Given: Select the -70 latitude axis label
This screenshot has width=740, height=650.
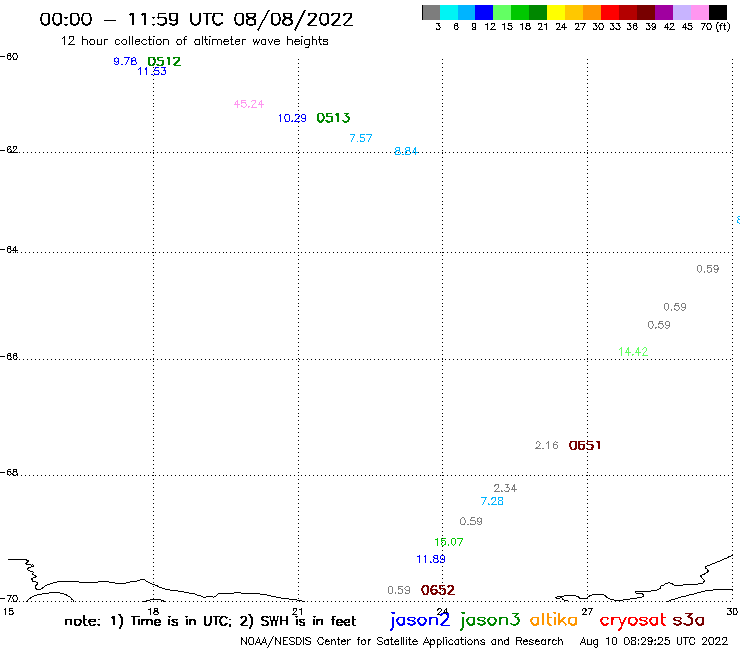Looking at the screenshot, I should click(x=9, y=599).
